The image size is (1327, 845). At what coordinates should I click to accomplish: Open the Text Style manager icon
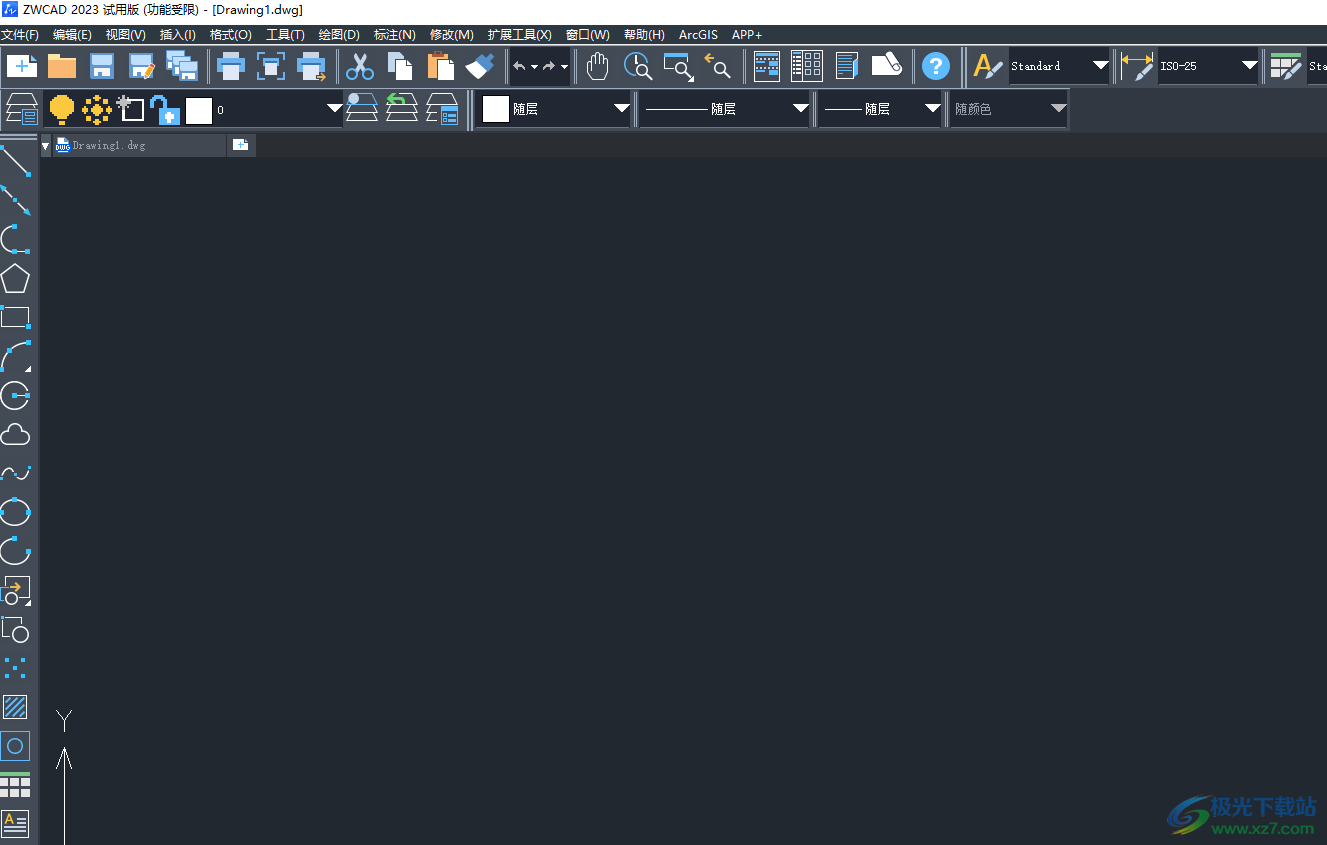tap(988, 66)
